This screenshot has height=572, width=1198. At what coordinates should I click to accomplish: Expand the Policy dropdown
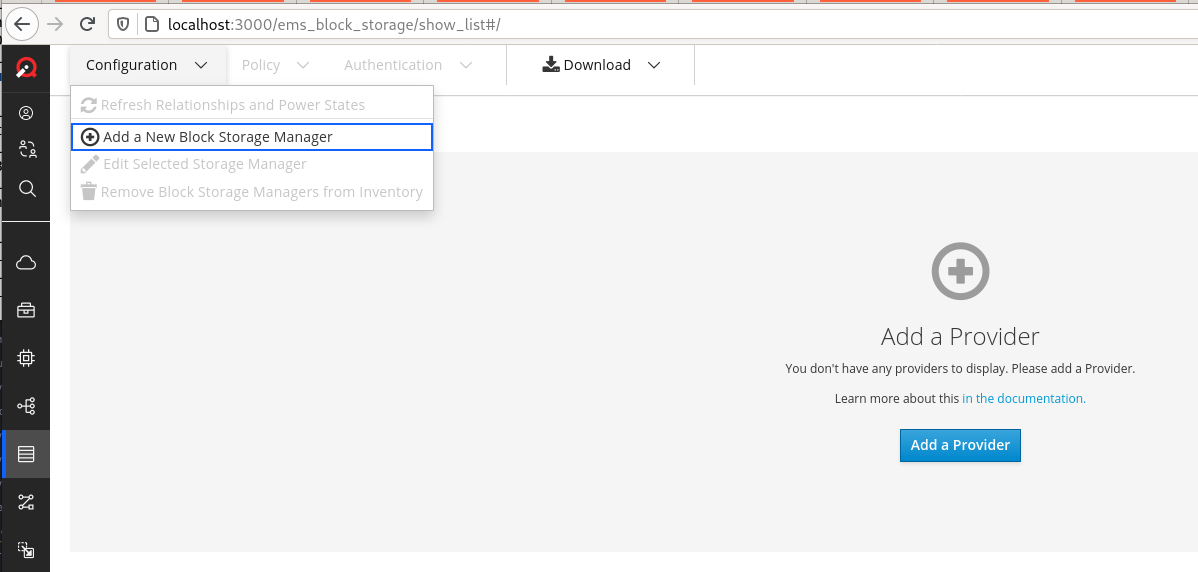click(275, 65)
